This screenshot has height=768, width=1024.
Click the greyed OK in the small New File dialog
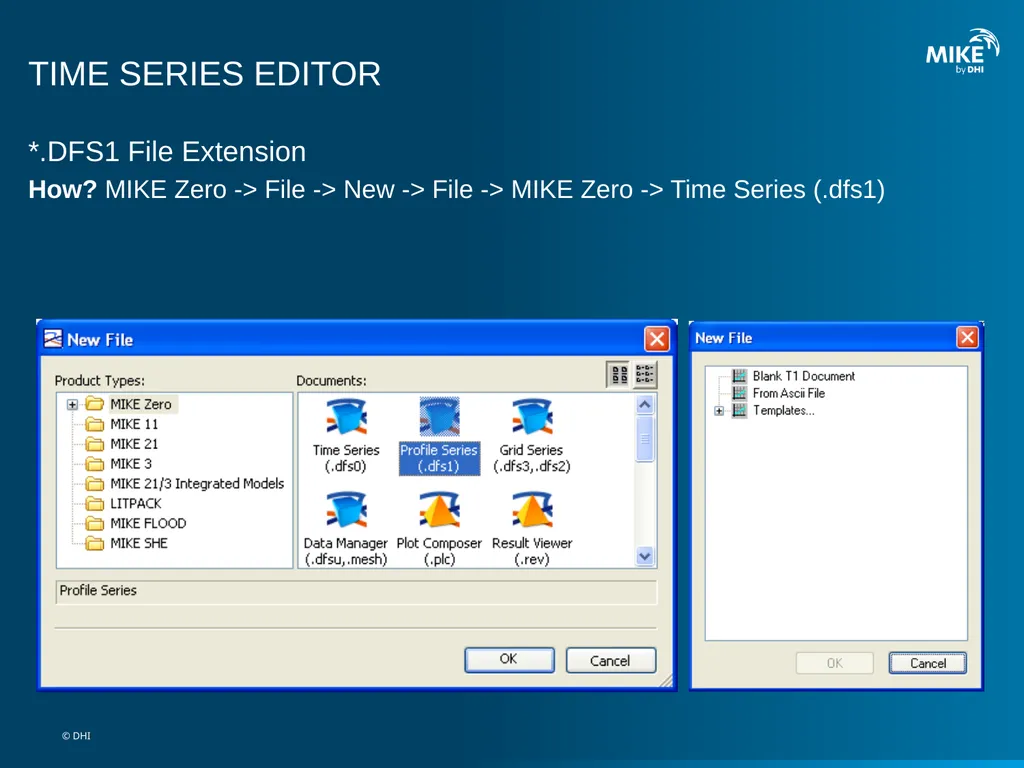coord(835,663)
